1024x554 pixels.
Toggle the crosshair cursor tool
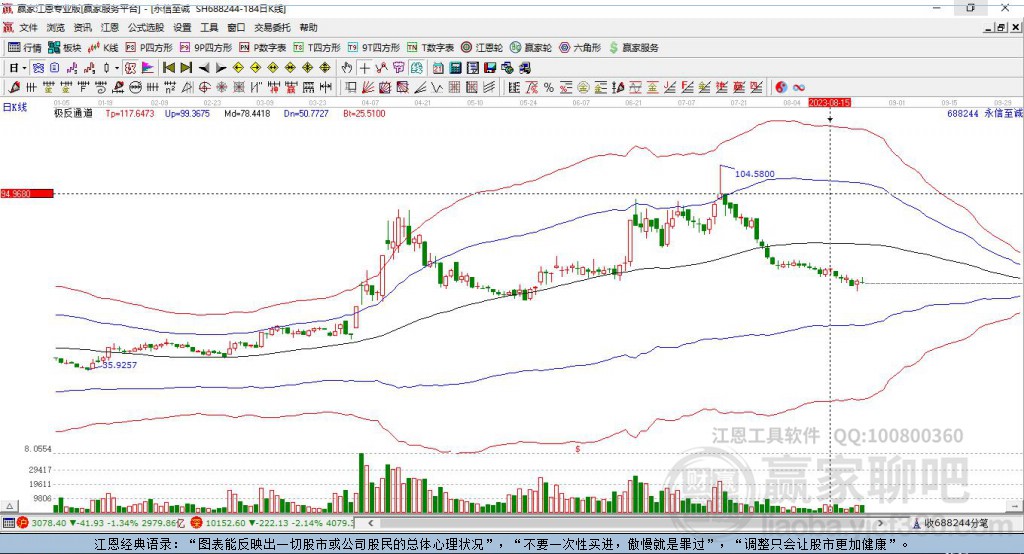pos(364,68)
